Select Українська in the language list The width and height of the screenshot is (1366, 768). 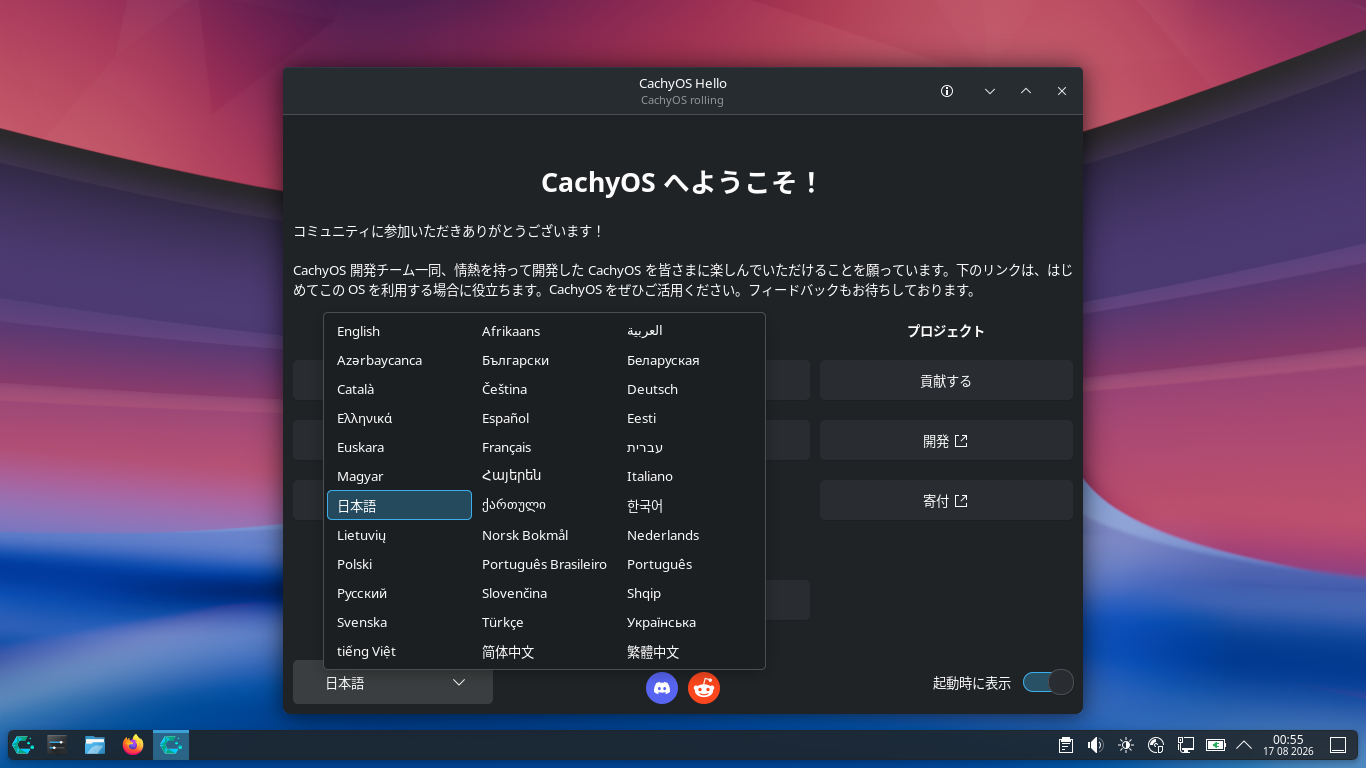[x=689, y=622]
